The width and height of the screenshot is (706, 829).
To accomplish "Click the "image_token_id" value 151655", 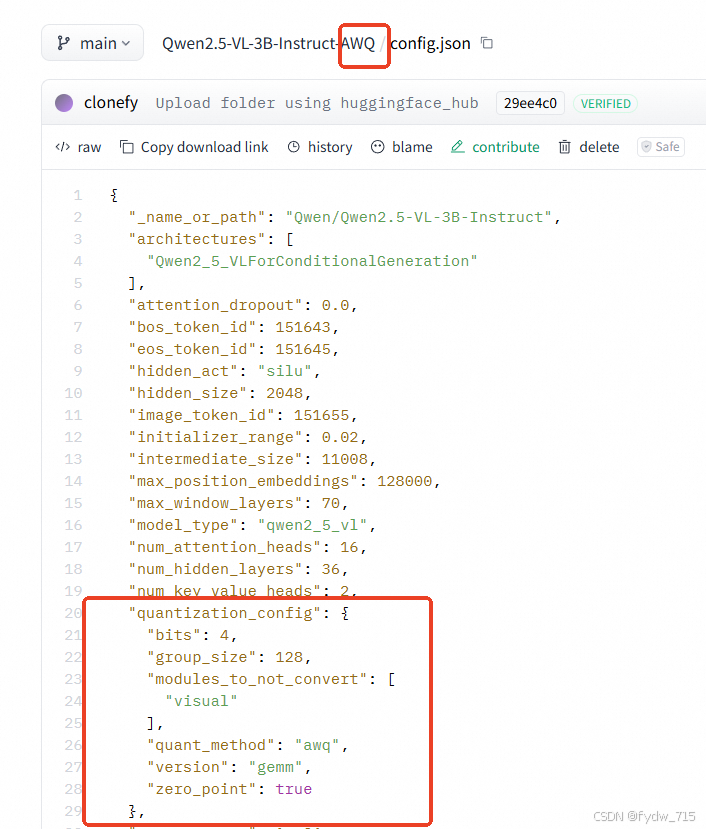I will click(322, 415).
